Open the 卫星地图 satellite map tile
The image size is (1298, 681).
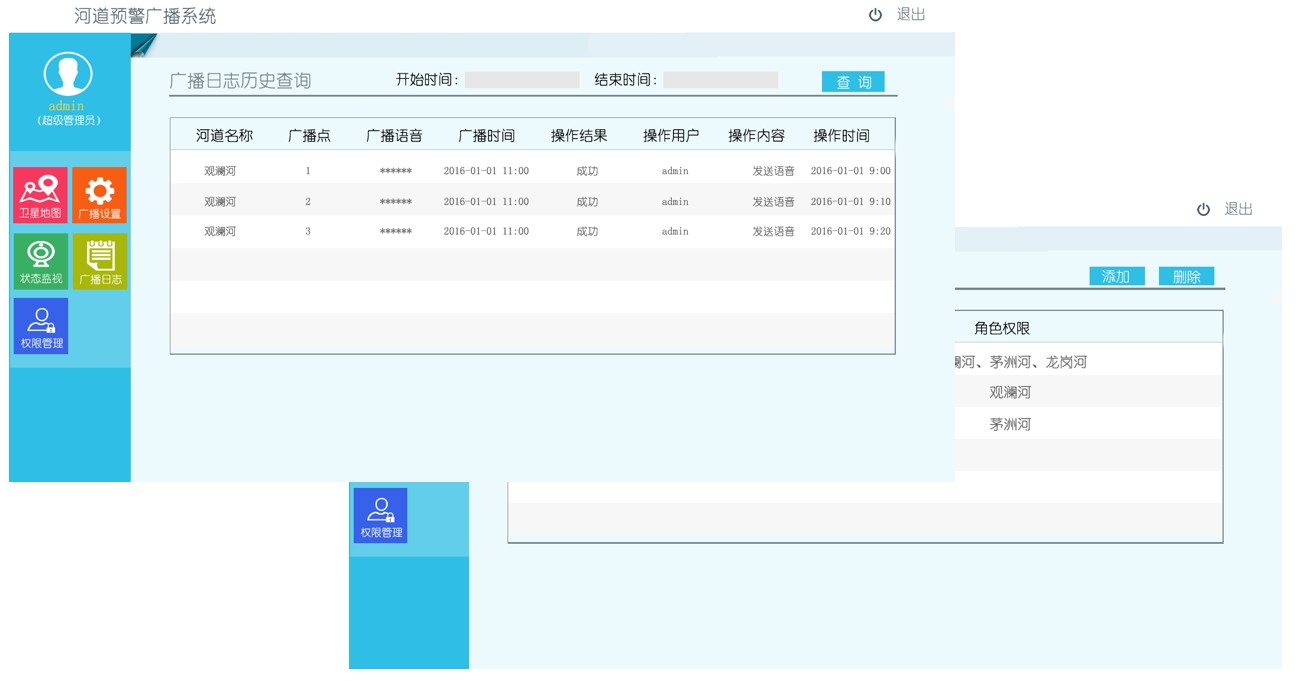tap(40, 194)
